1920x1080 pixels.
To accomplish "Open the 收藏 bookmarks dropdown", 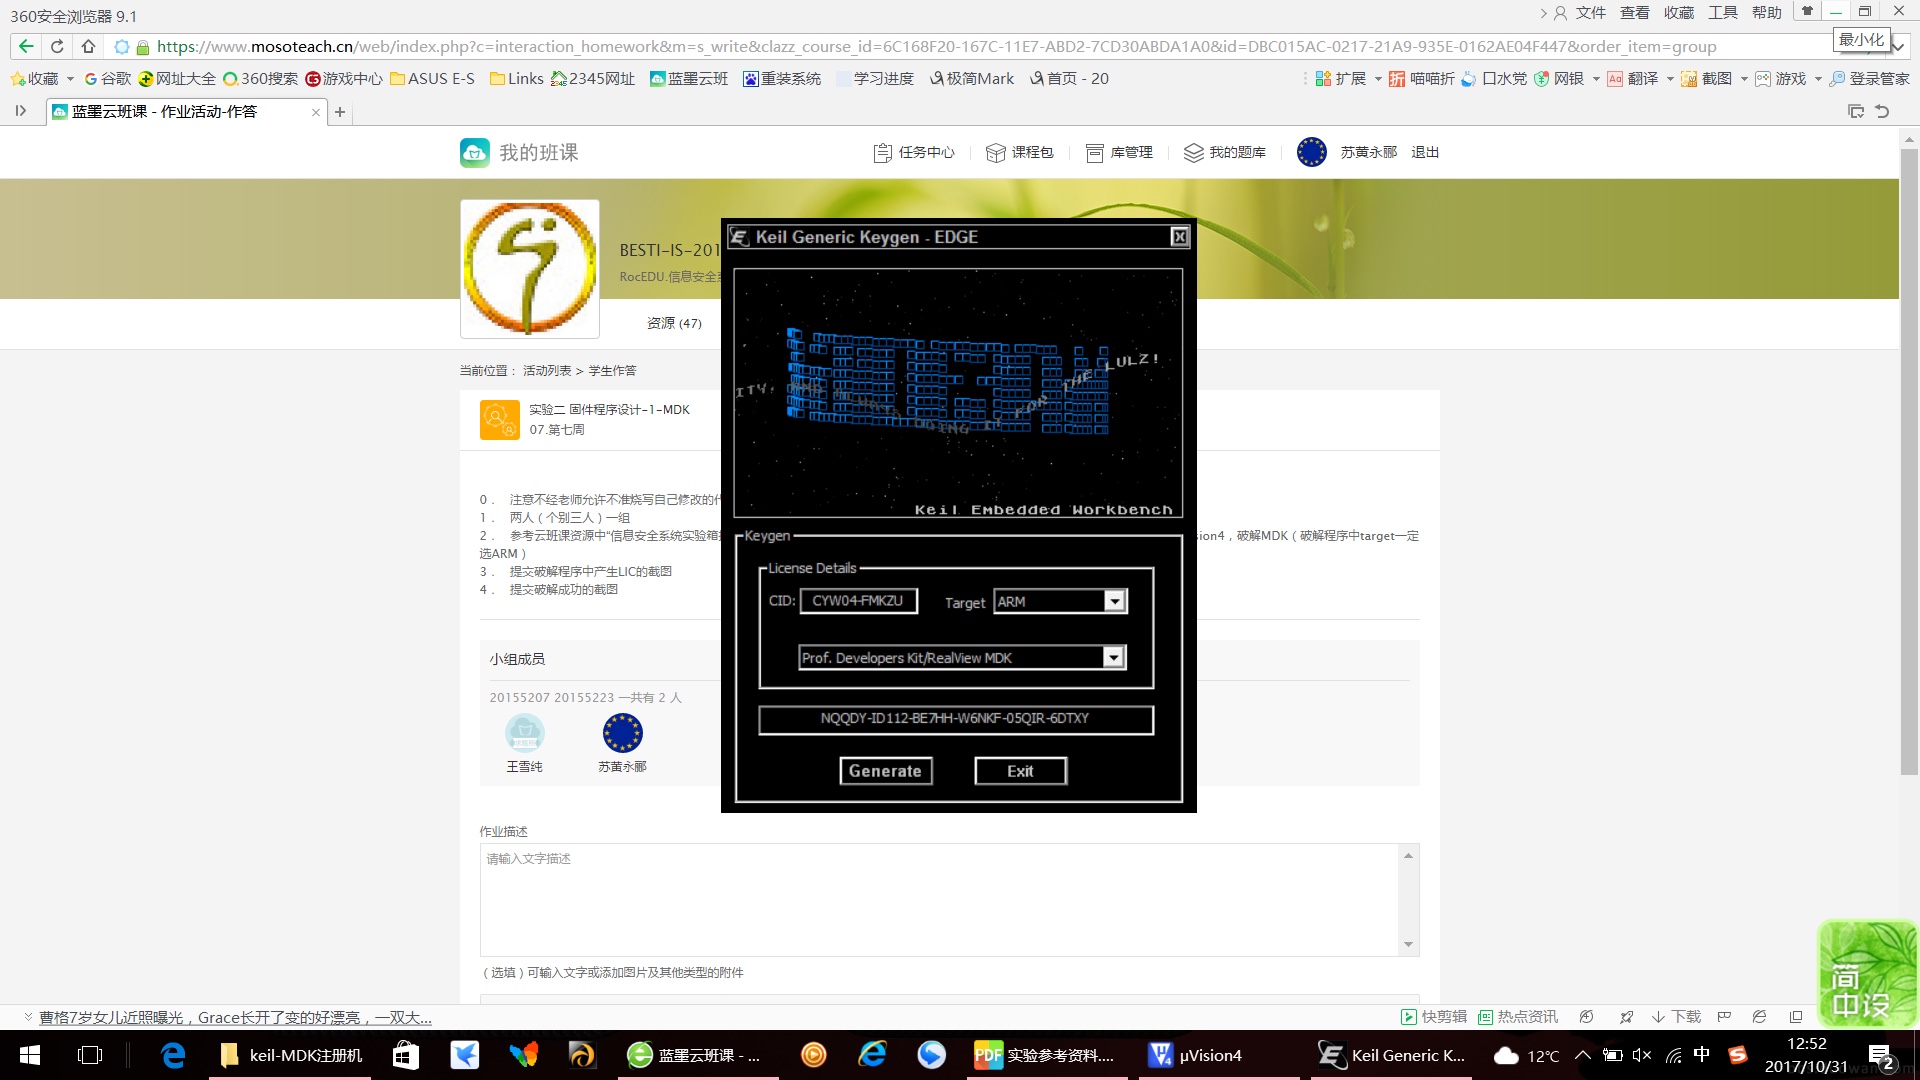I will coord(70,79).
